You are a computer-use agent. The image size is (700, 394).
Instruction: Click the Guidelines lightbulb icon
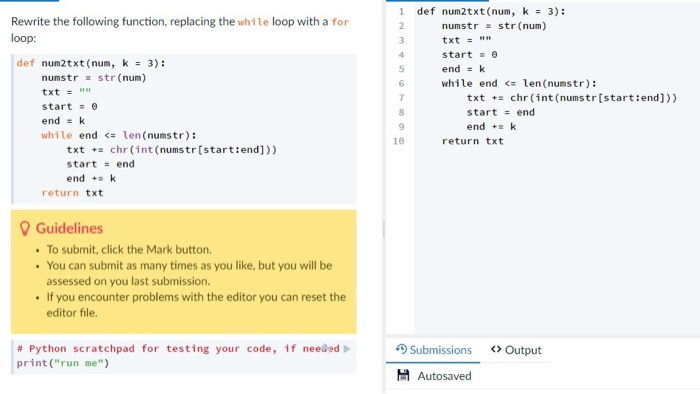coord(25,228)
